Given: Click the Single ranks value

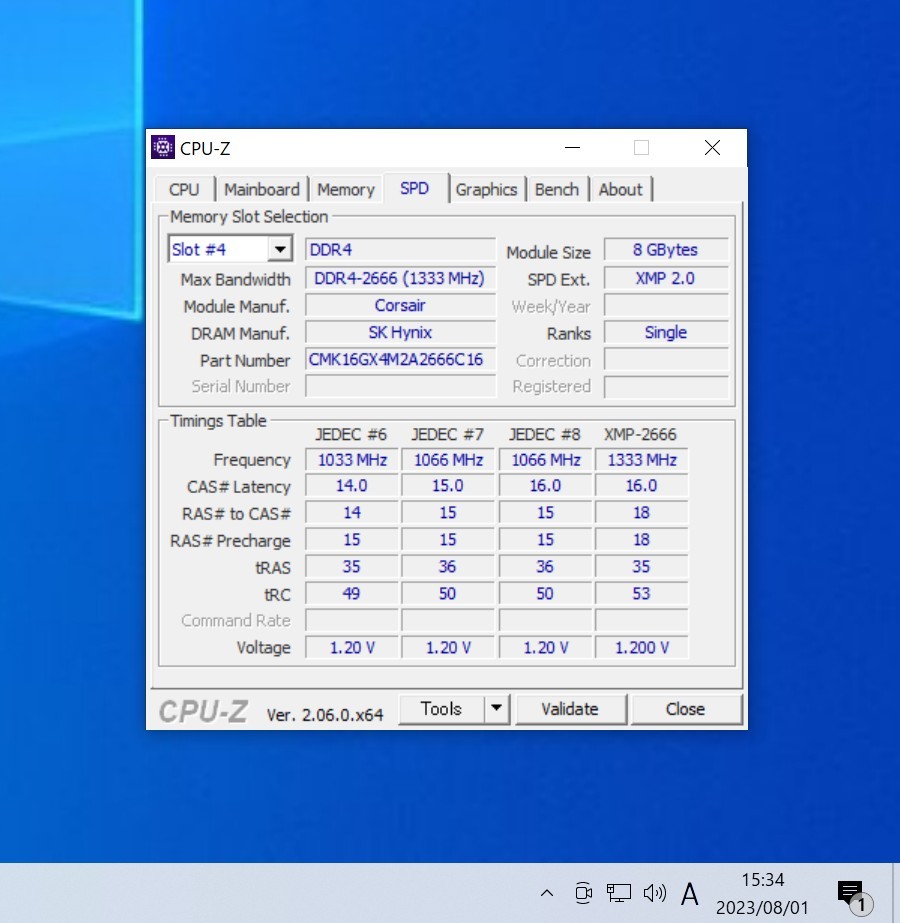Looking at the screenshot, I should (666, 332).
